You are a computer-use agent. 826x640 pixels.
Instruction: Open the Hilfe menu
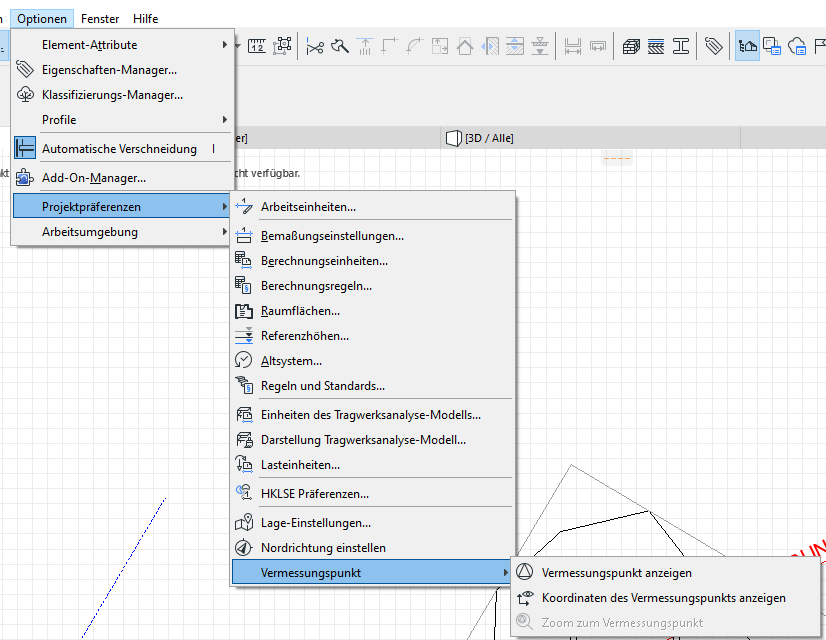point(146,19)
